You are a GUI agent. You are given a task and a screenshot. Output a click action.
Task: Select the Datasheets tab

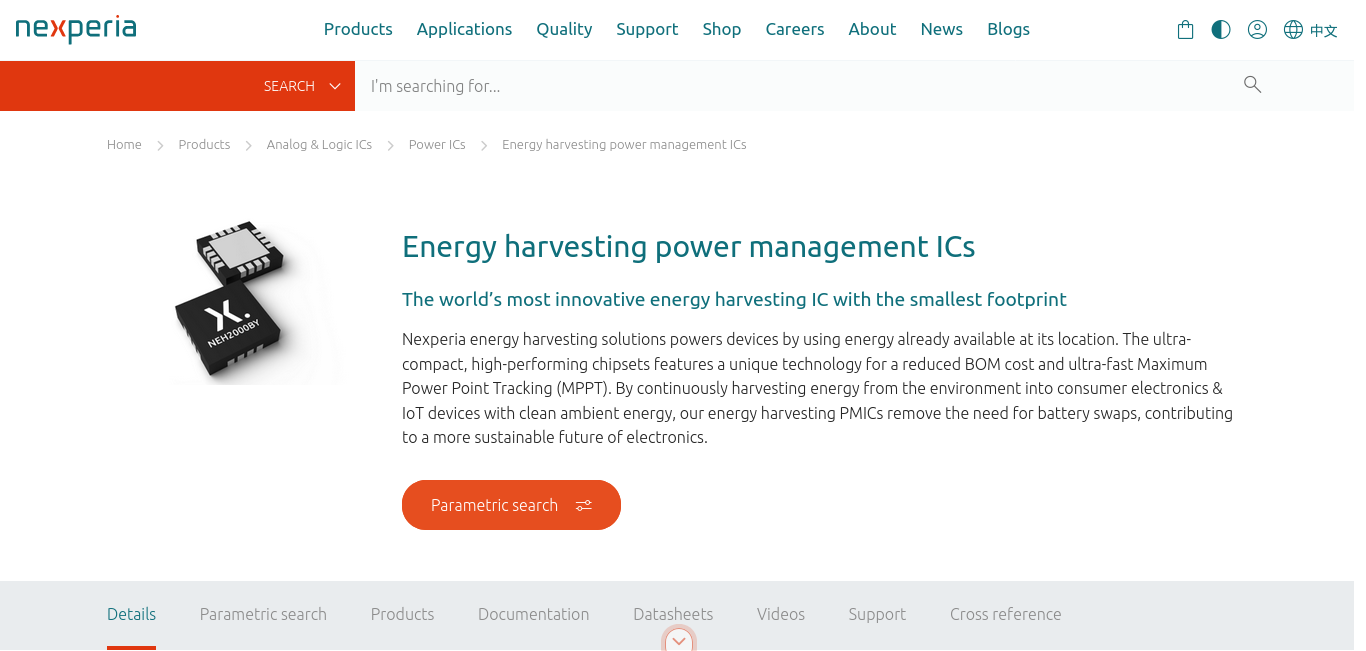tap(673, 614)
